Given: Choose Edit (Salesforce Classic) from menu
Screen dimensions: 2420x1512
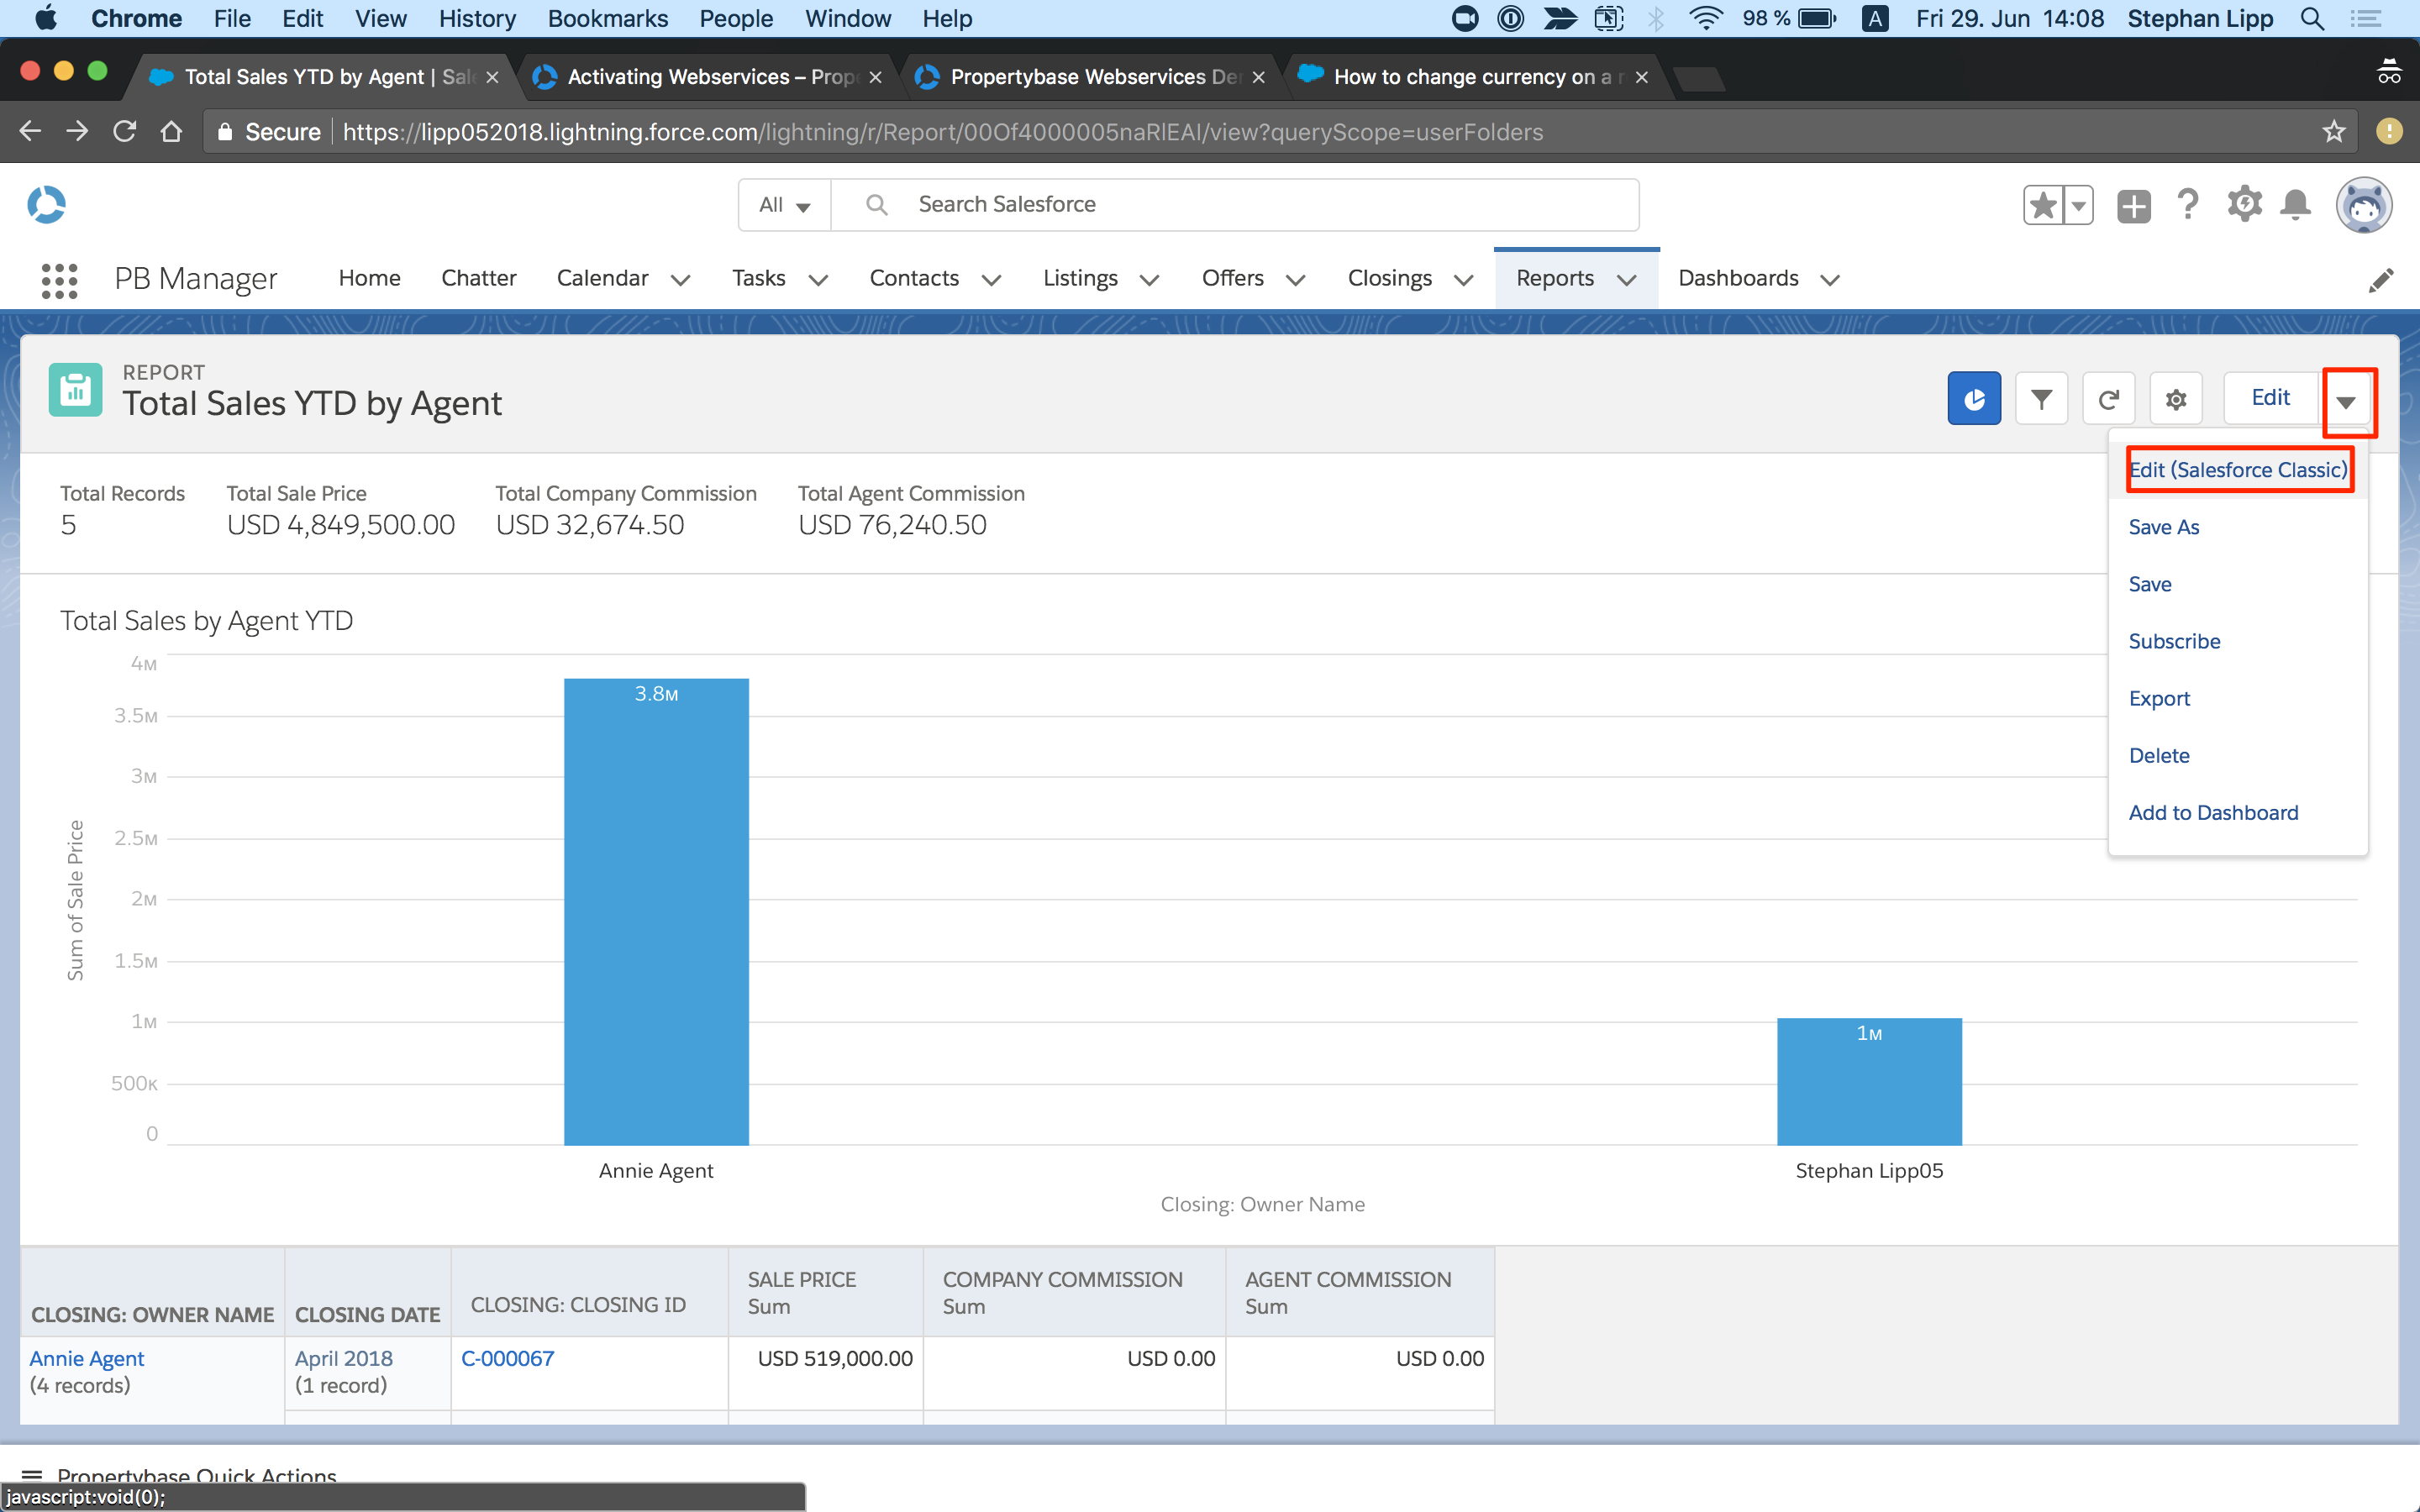Looking at the screenshot, I should coord(2238,470).
